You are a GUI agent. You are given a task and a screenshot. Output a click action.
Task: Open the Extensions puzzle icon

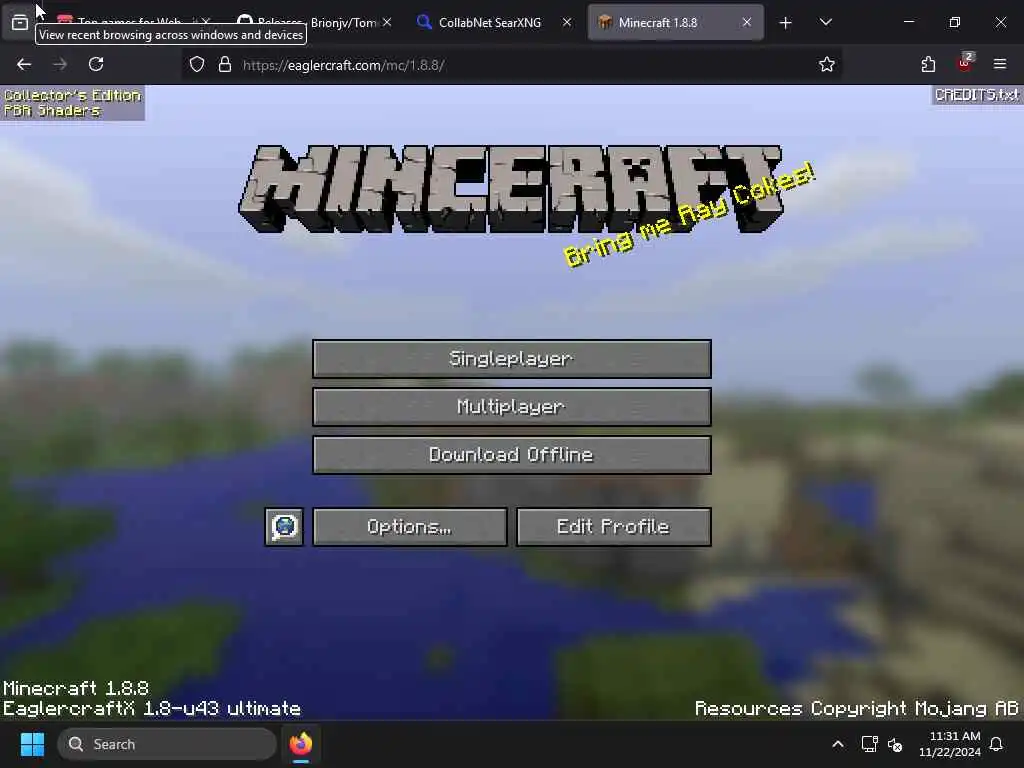click(928, 64)
